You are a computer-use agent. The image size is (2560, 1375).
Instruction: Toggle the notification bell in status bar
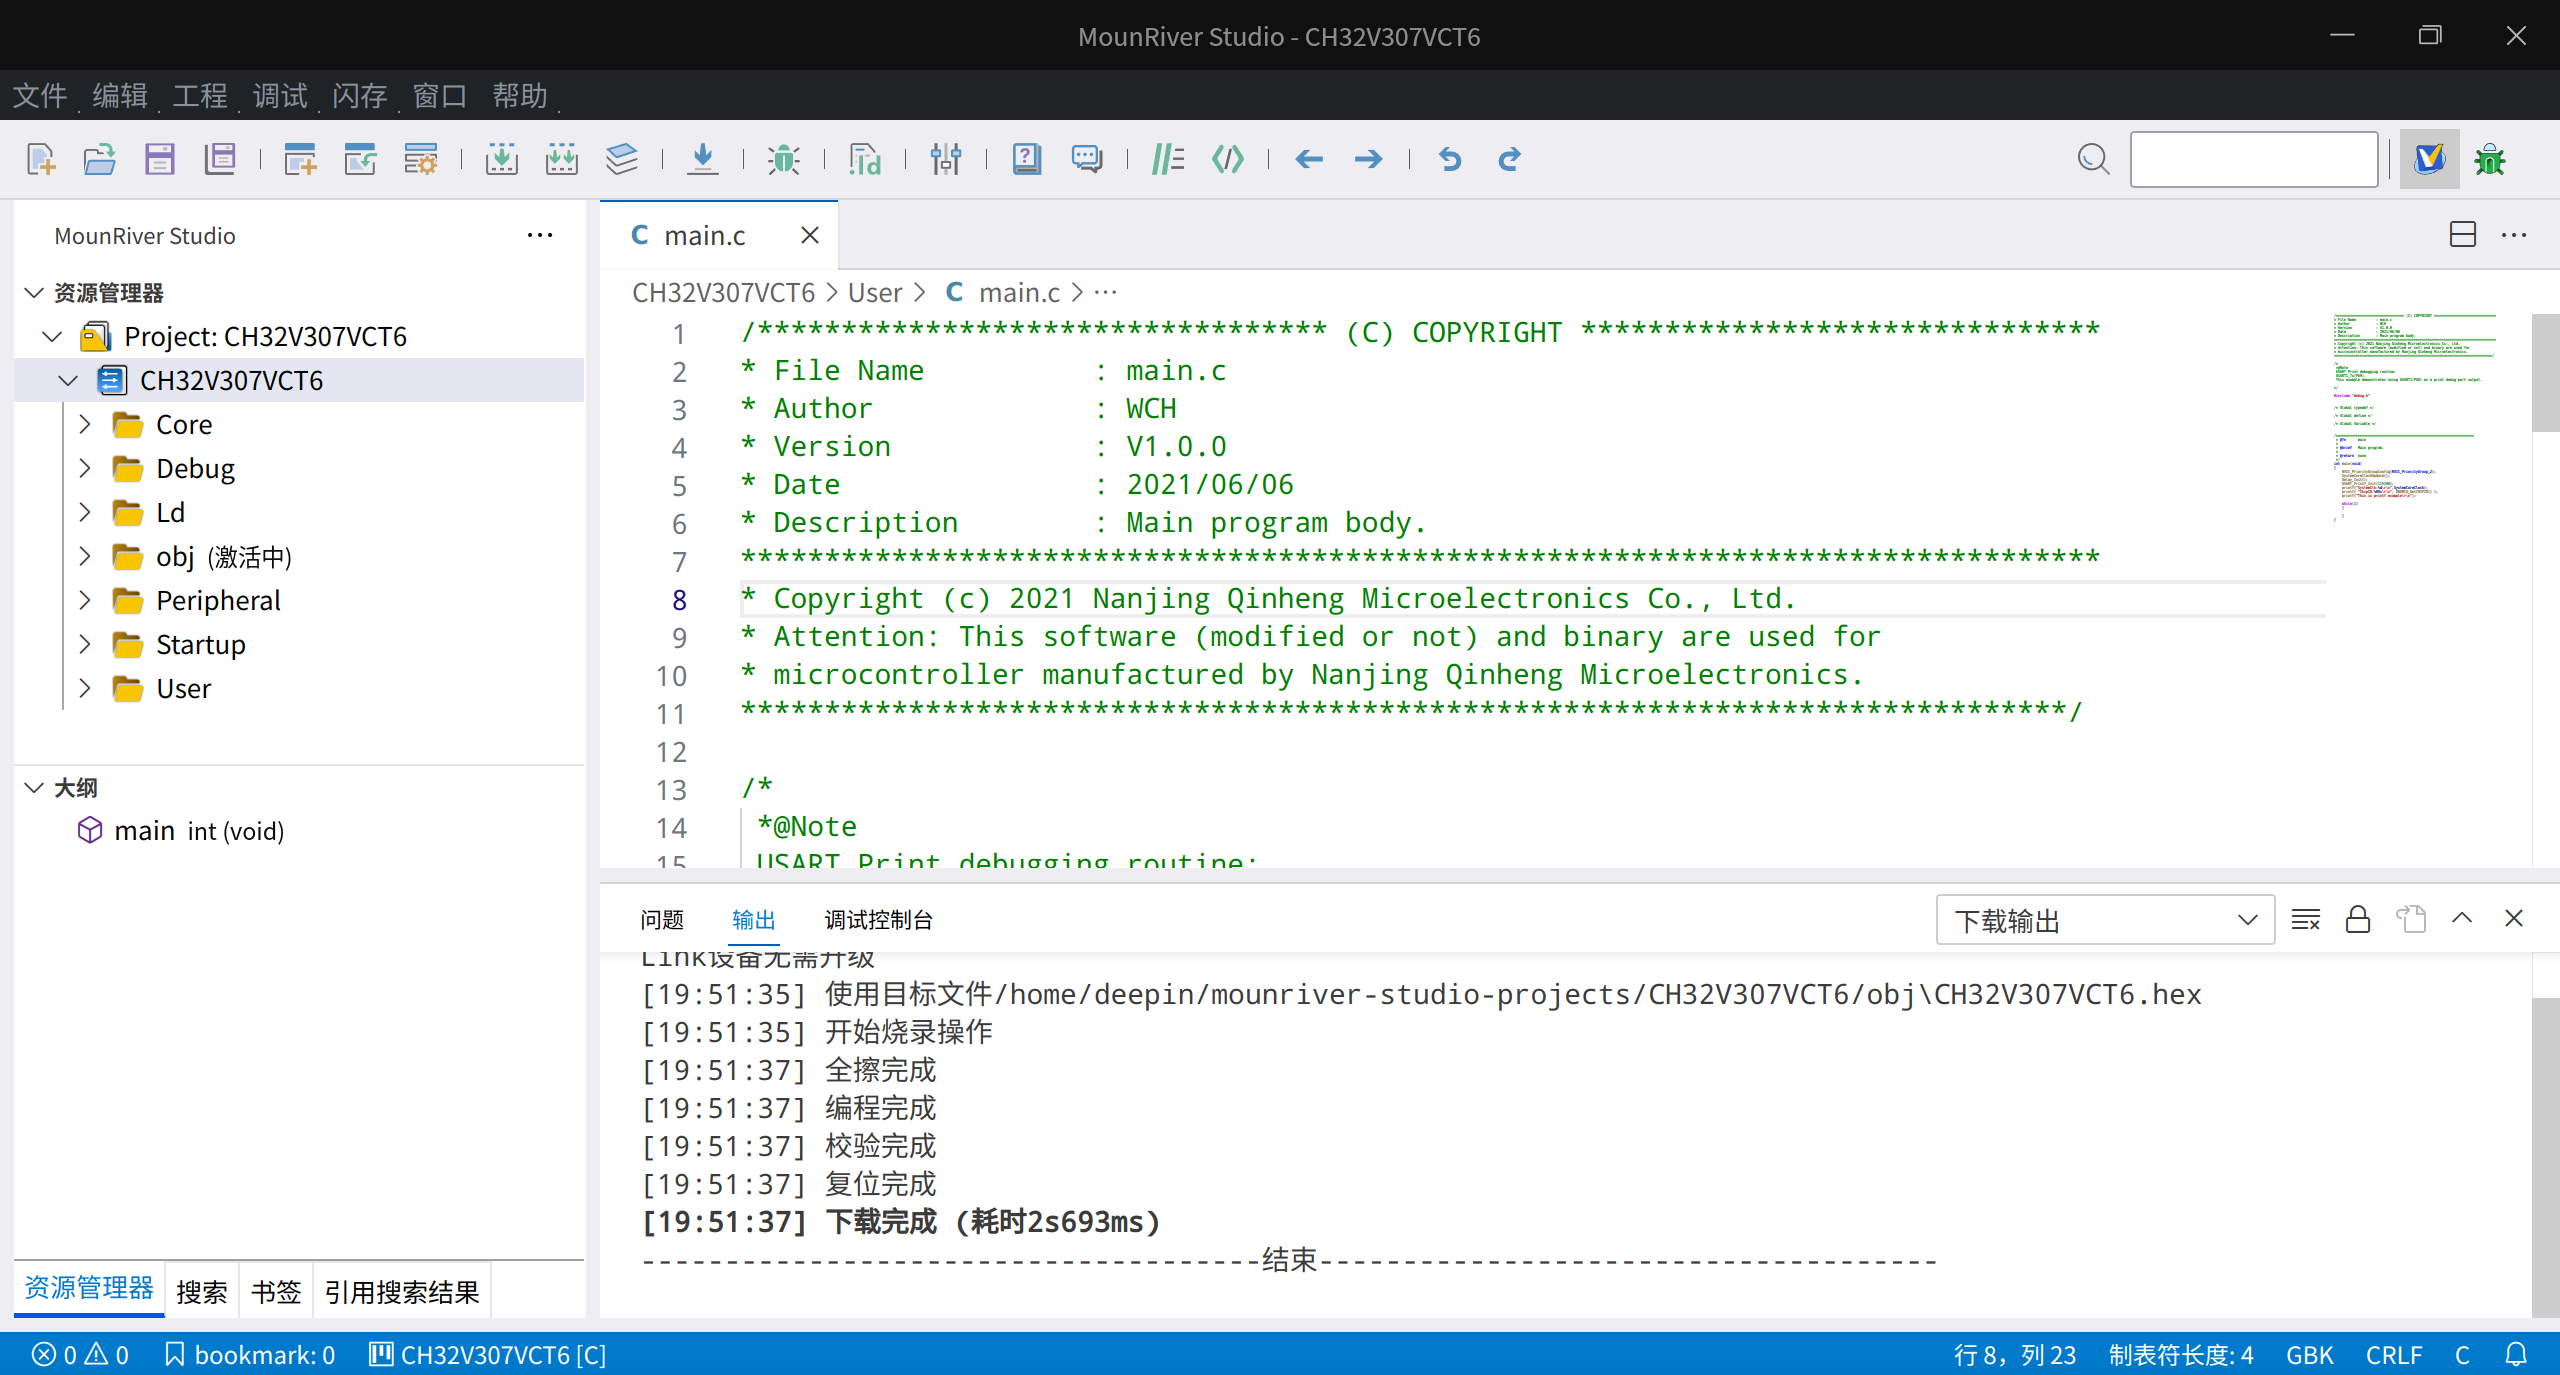pyautogui.click(x=2516, y=1355)
